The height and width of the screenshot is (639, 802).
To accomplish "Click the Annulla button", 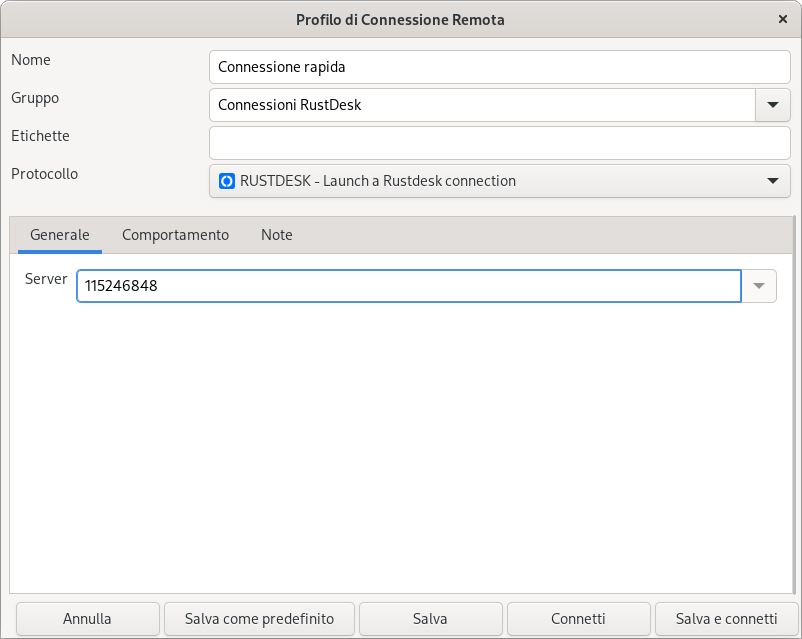I will 87,619.
